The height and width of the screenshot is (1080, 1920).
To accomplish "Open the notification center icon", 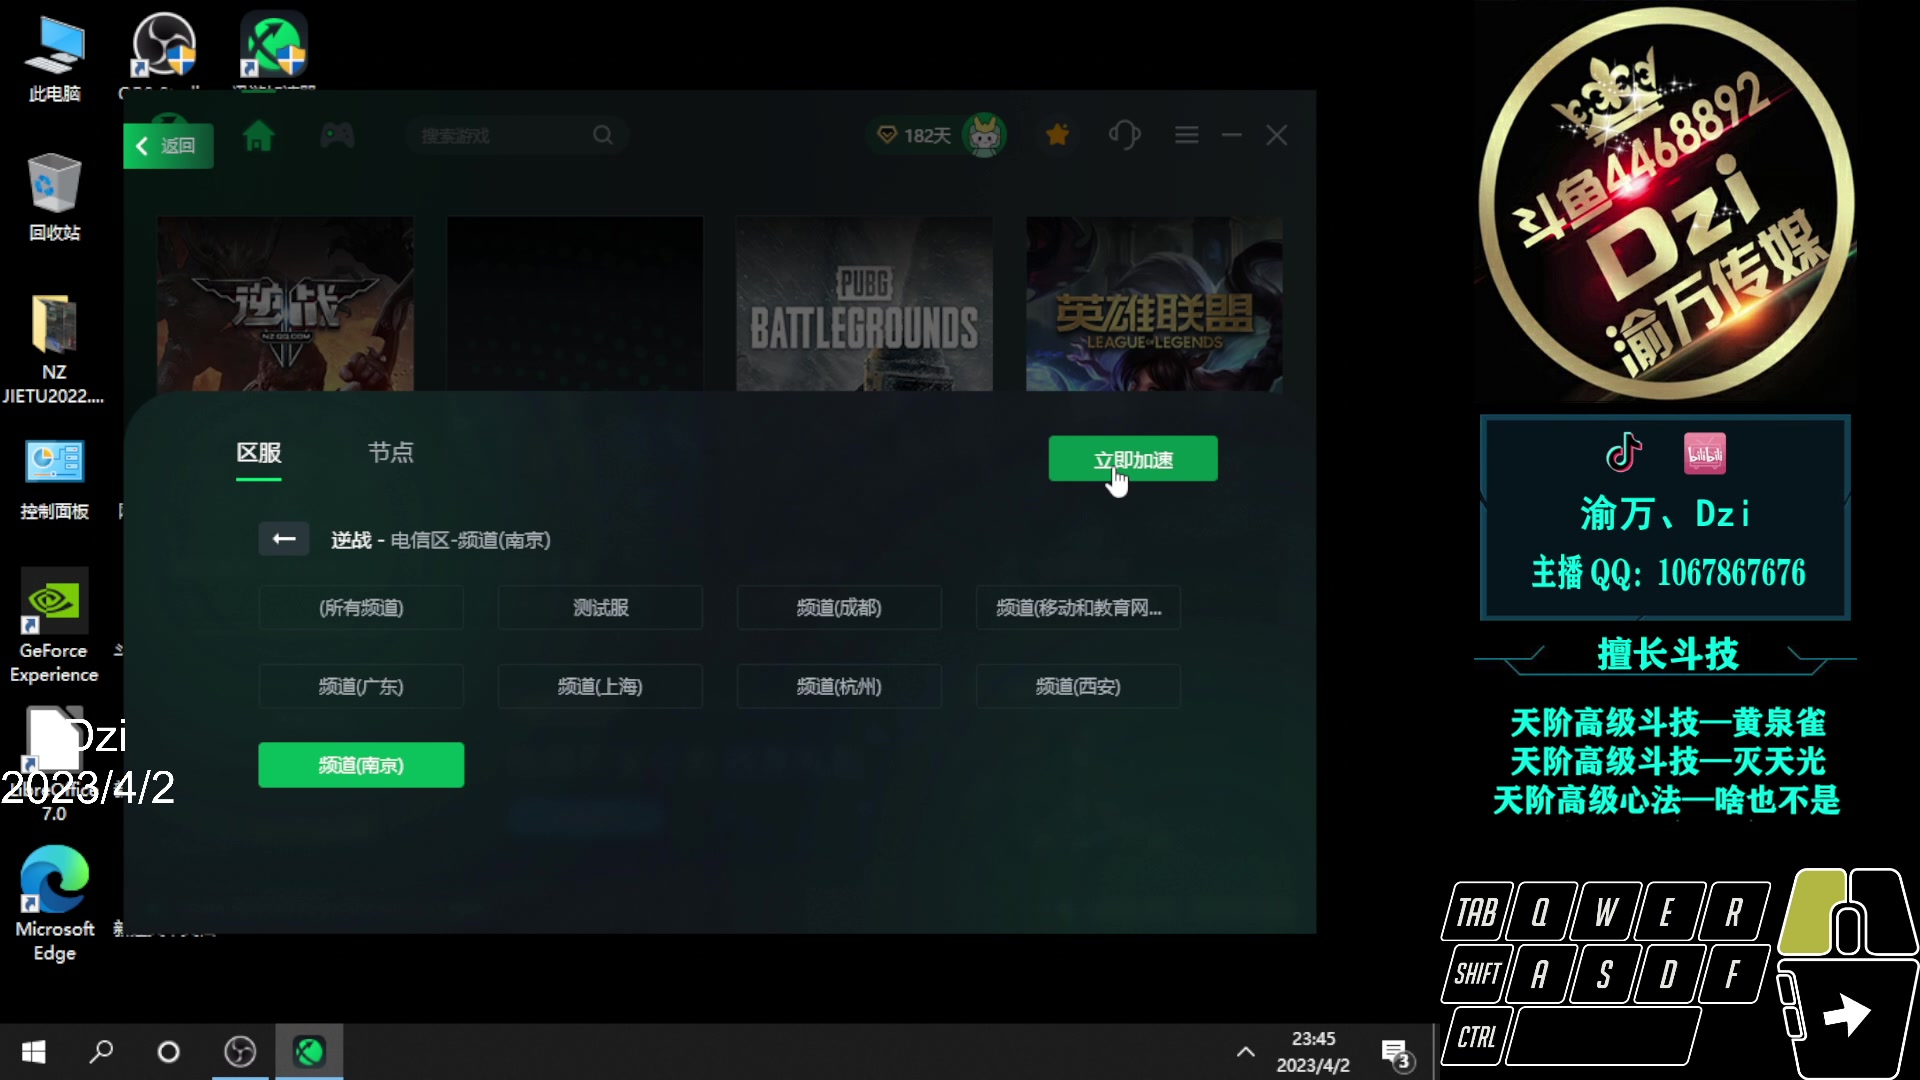I will pos(1396,1053).
